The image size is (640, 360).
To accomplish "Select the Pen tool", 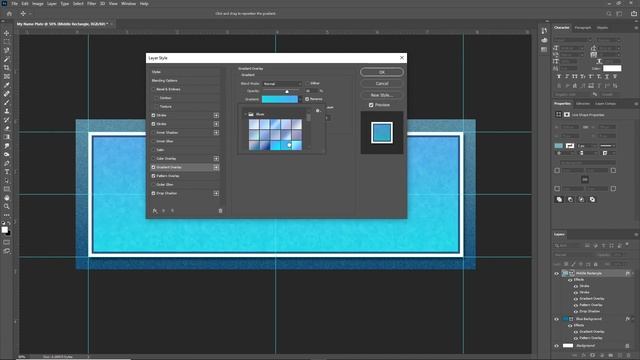I will (x=7, y=163).
